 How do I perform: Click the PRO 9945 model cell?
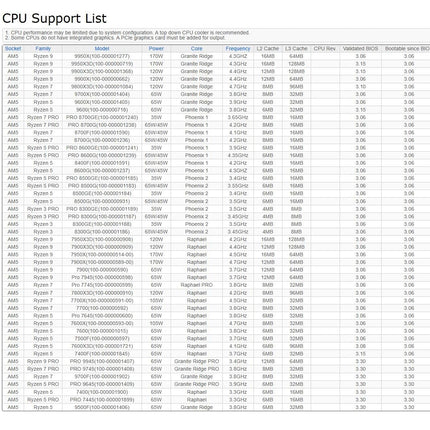click(x=102, y=361)
